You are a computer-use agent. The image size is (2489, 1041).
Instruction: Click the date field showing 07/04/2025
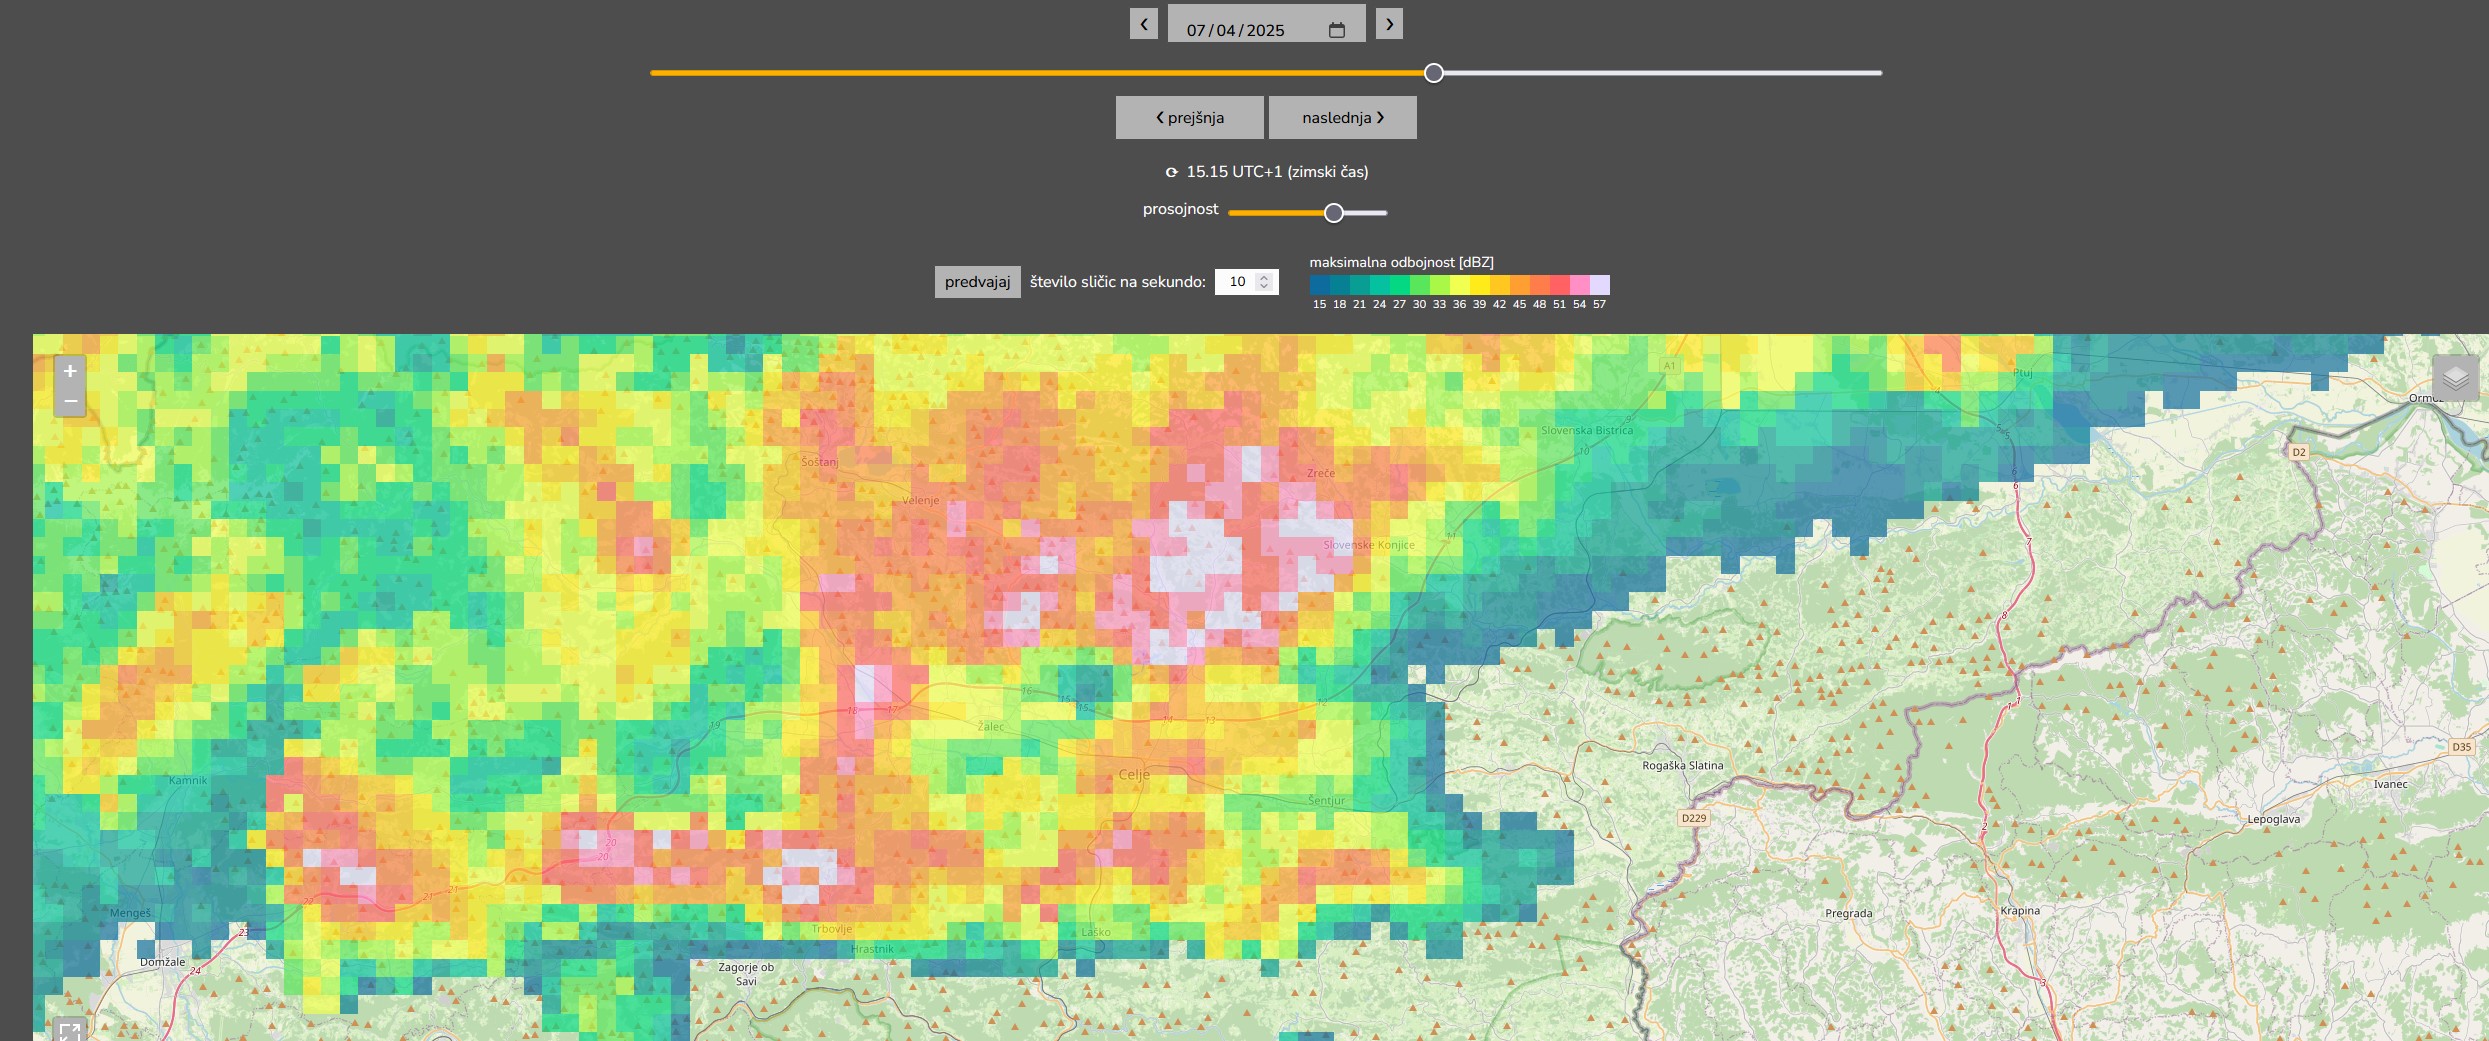click(1235, 30)
